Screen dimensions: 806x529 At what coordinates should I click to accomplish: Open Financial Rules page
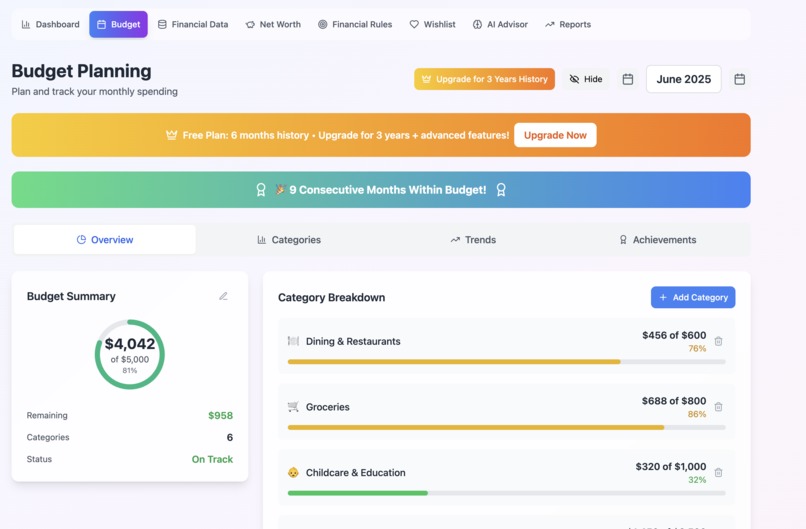pyautogui.click(x=355, y=24)
